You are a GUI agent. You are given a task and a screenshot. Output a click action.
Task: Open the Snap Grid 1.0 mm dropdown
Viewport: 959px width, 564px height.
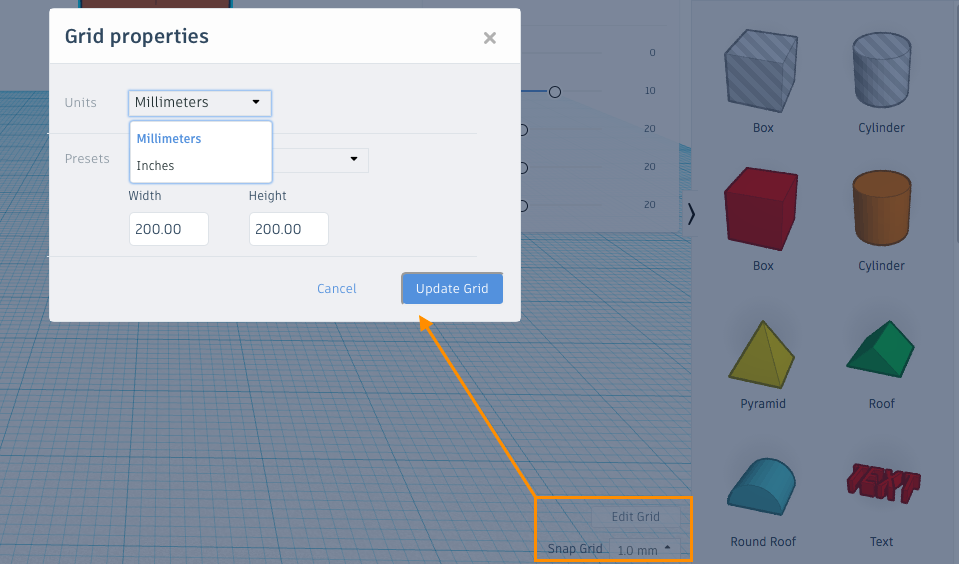pyautogui.click(x=644, y=550)
